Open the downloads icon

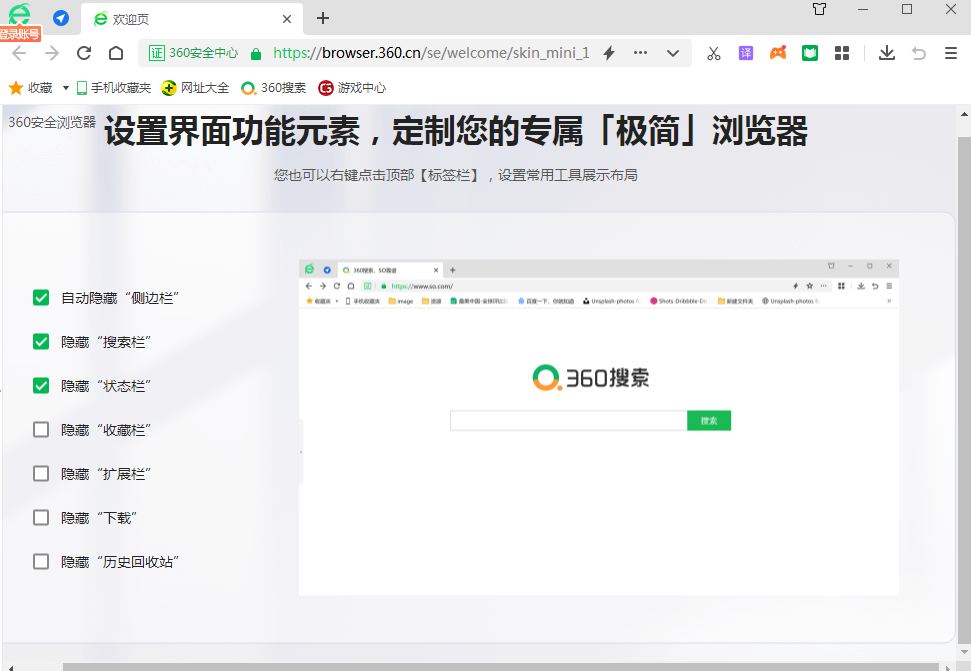887,53
